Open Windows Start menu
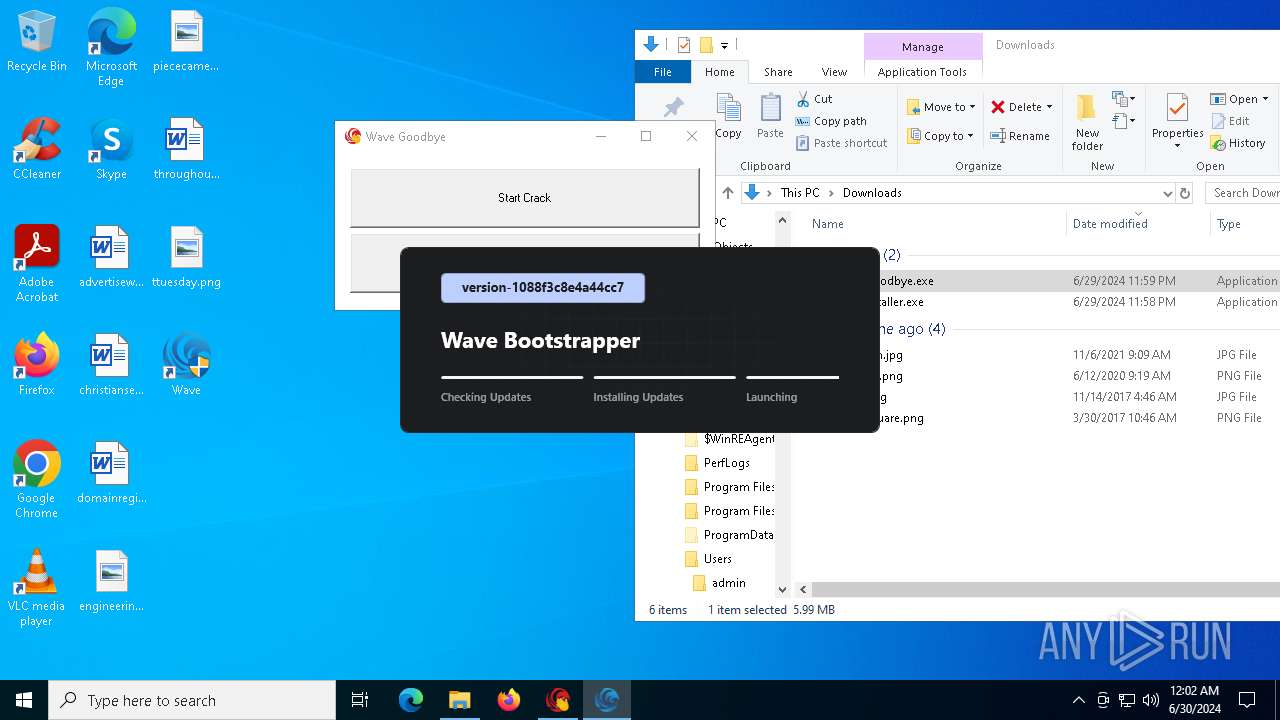The image size is (1280, 720). pos(24,700)
